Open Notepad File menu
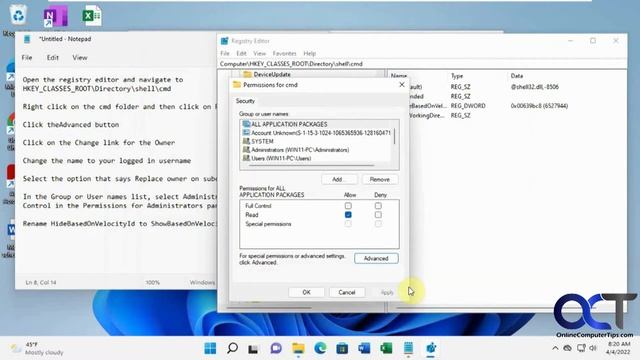Screen dimensions: 640x360 [x=27, y=58]
